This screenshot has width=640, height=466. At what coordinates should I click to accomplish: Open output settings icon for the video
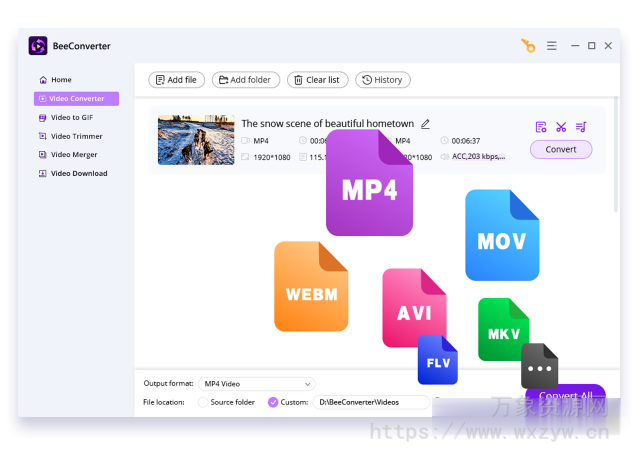click(x=541, y=127)
